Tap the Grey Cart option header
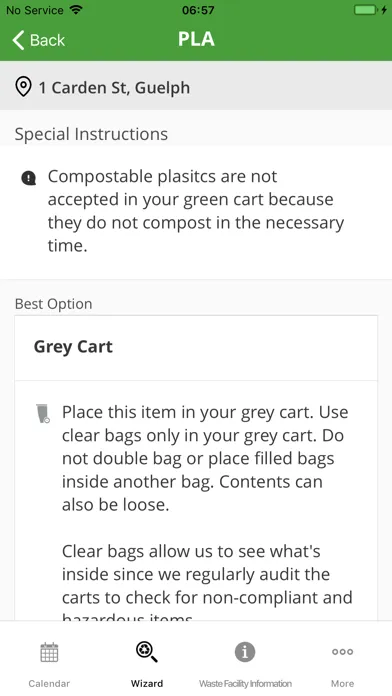 (x=196, y=348)
